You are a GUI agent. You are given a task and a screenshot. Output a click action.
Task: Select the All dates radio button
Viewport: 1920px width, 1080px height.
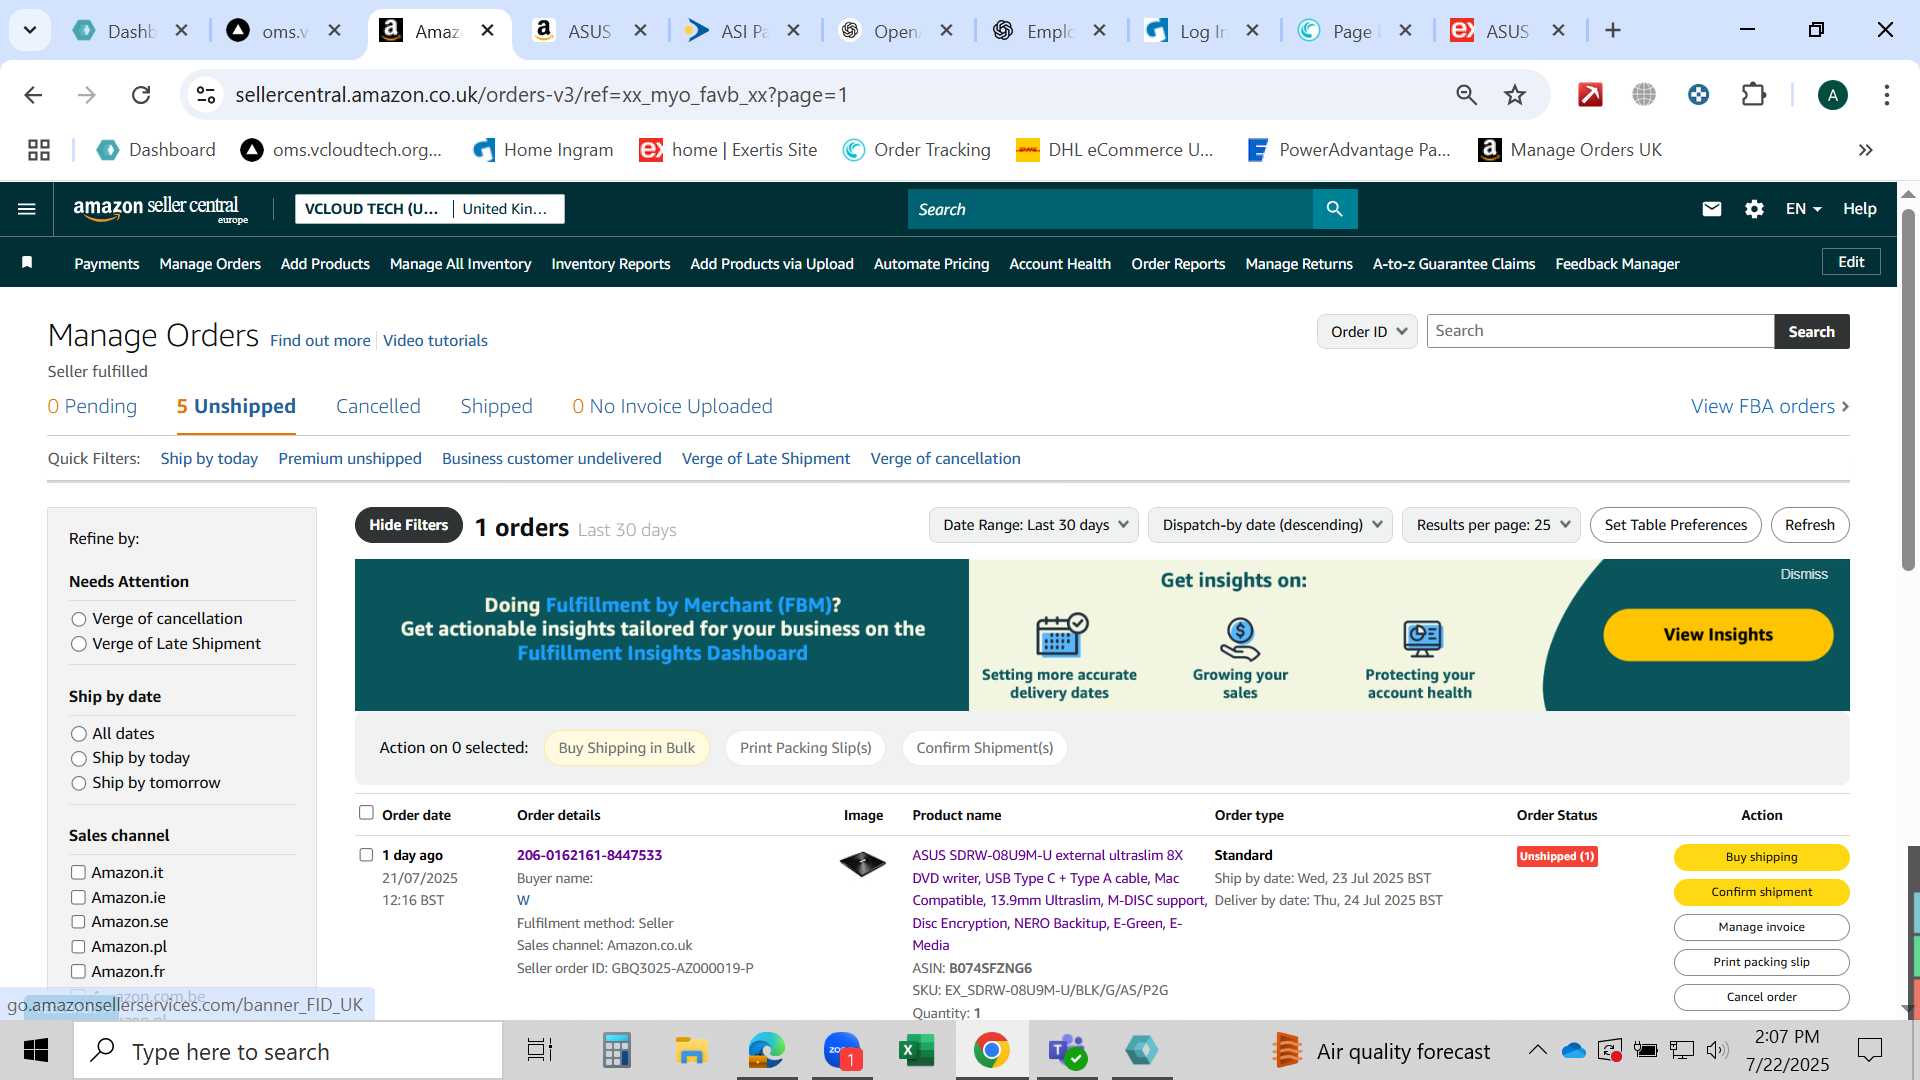[x=78, y=734]
